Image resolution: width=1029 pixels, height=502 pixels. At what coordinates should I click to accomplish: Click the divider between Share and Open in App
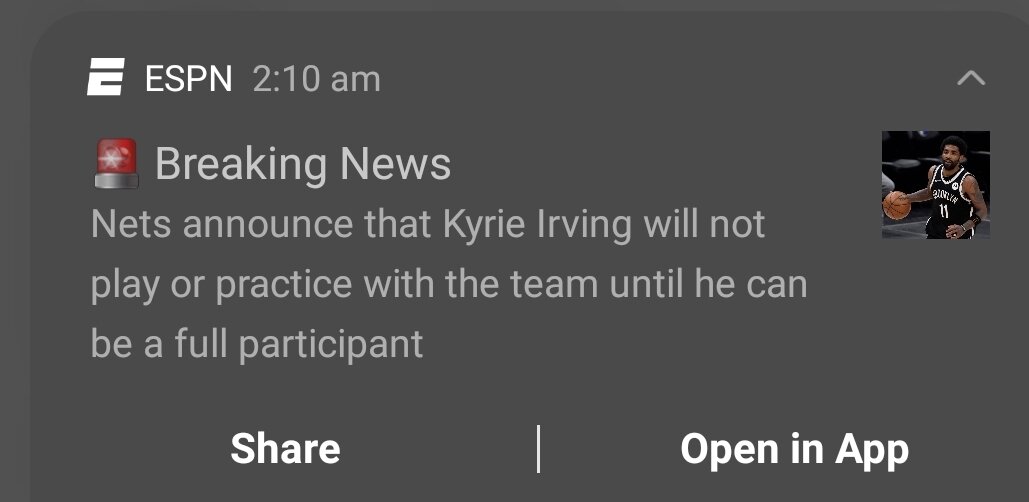(x=538, y=449)
